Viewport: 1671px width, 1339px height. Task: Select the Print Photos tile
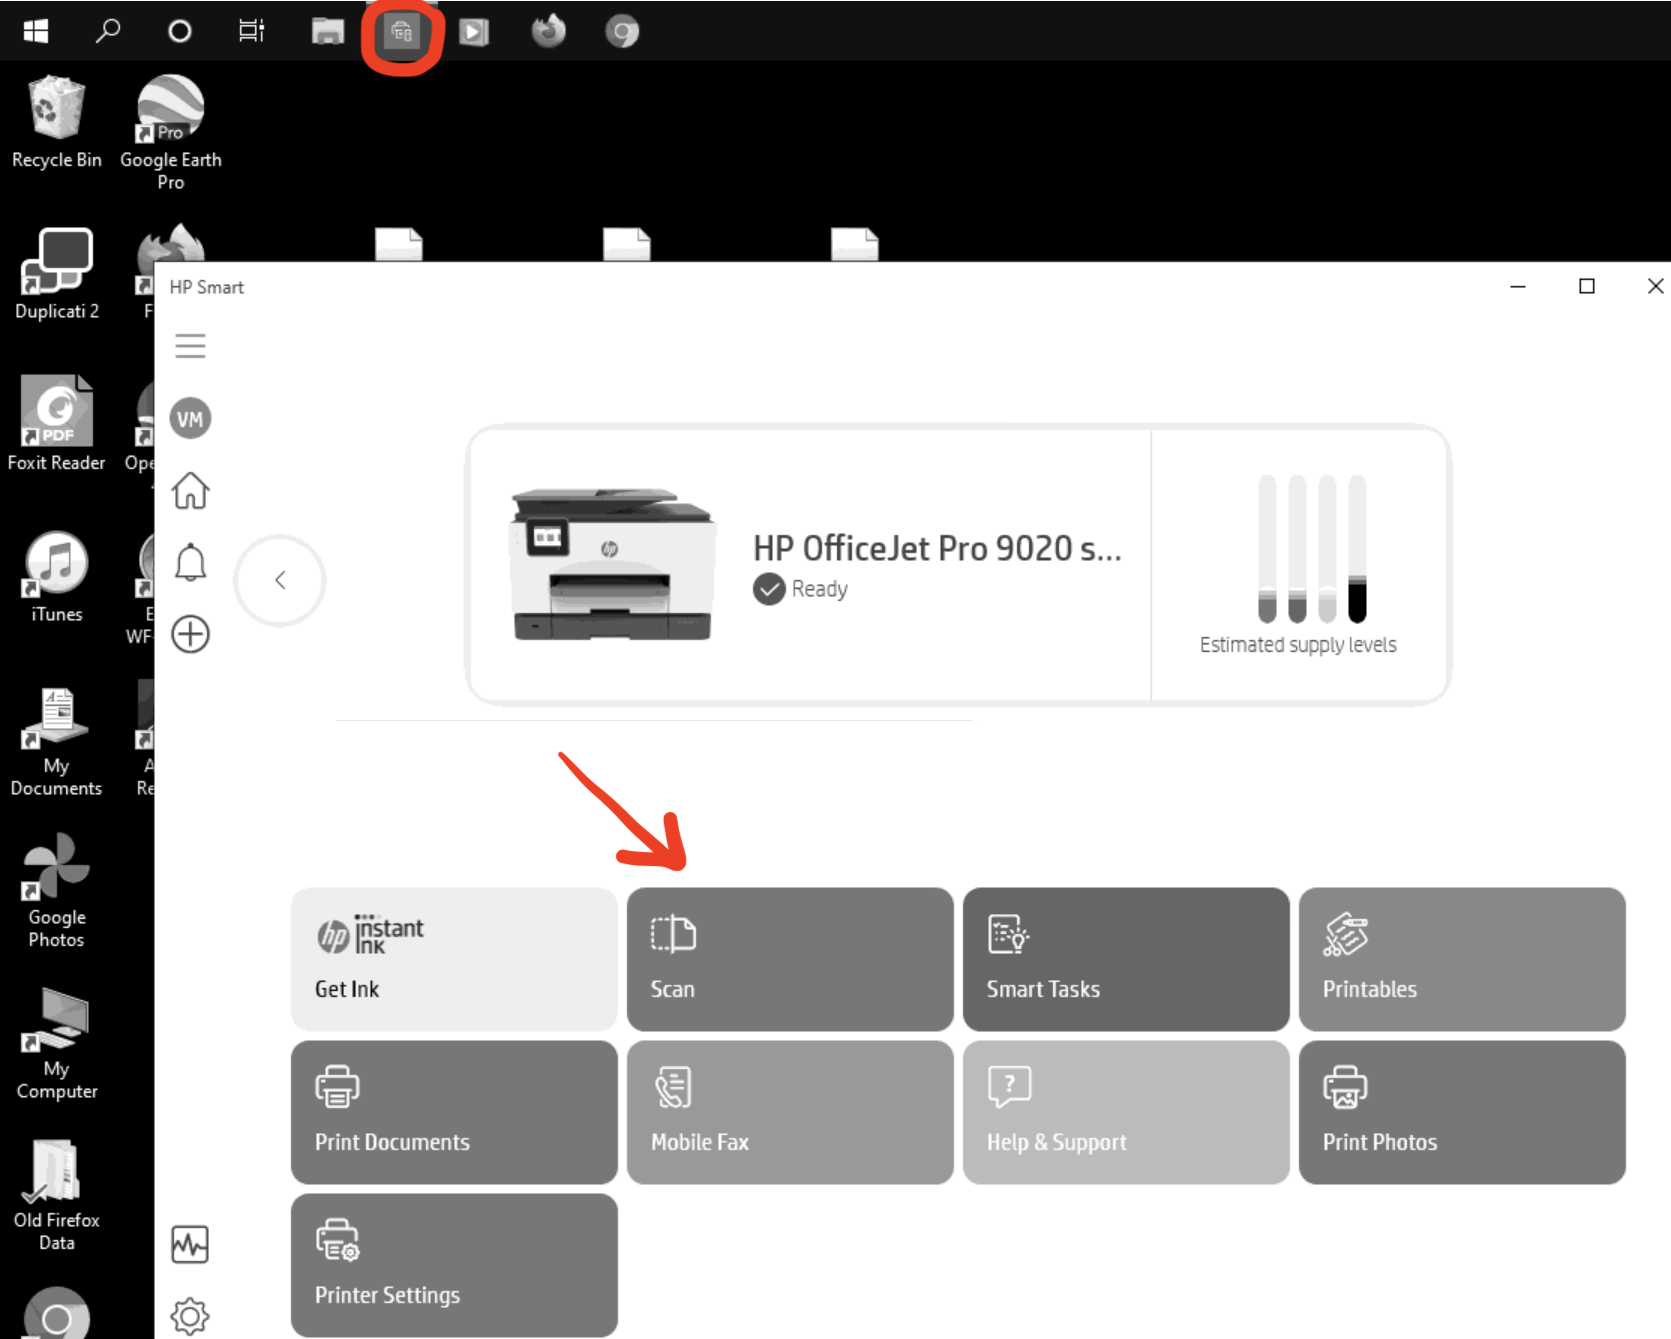pos(1461,1111)
